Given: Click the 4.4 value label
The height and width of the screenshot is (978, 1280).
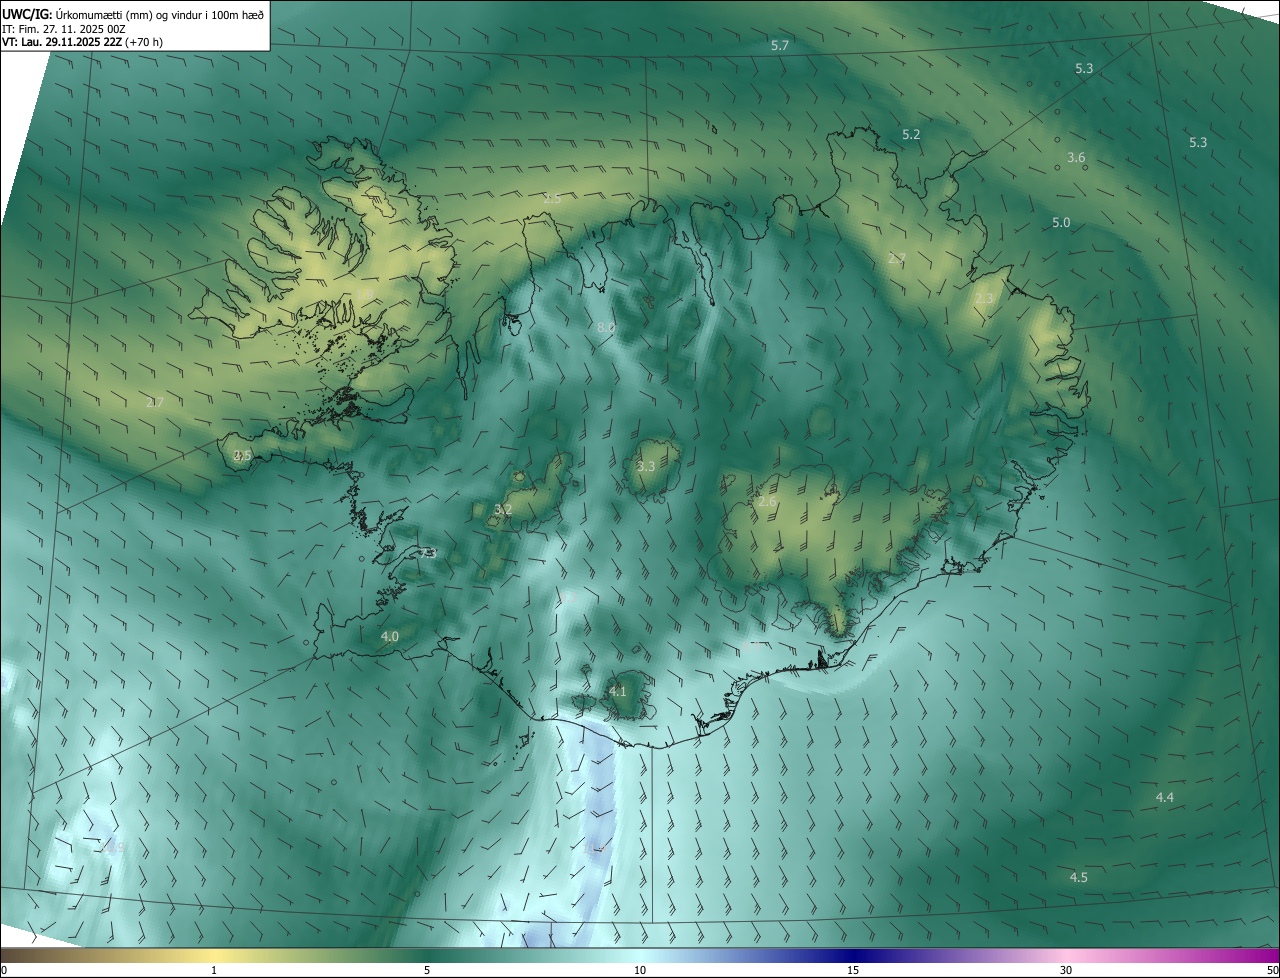Looking at the screenshot, I should [x=1165, y=797].
